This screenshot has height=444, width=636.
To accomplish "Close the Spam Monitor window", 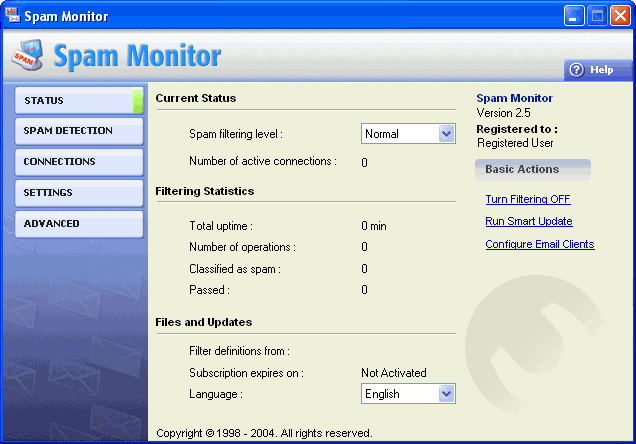I will pyautogui.click(x=620, y=16).
